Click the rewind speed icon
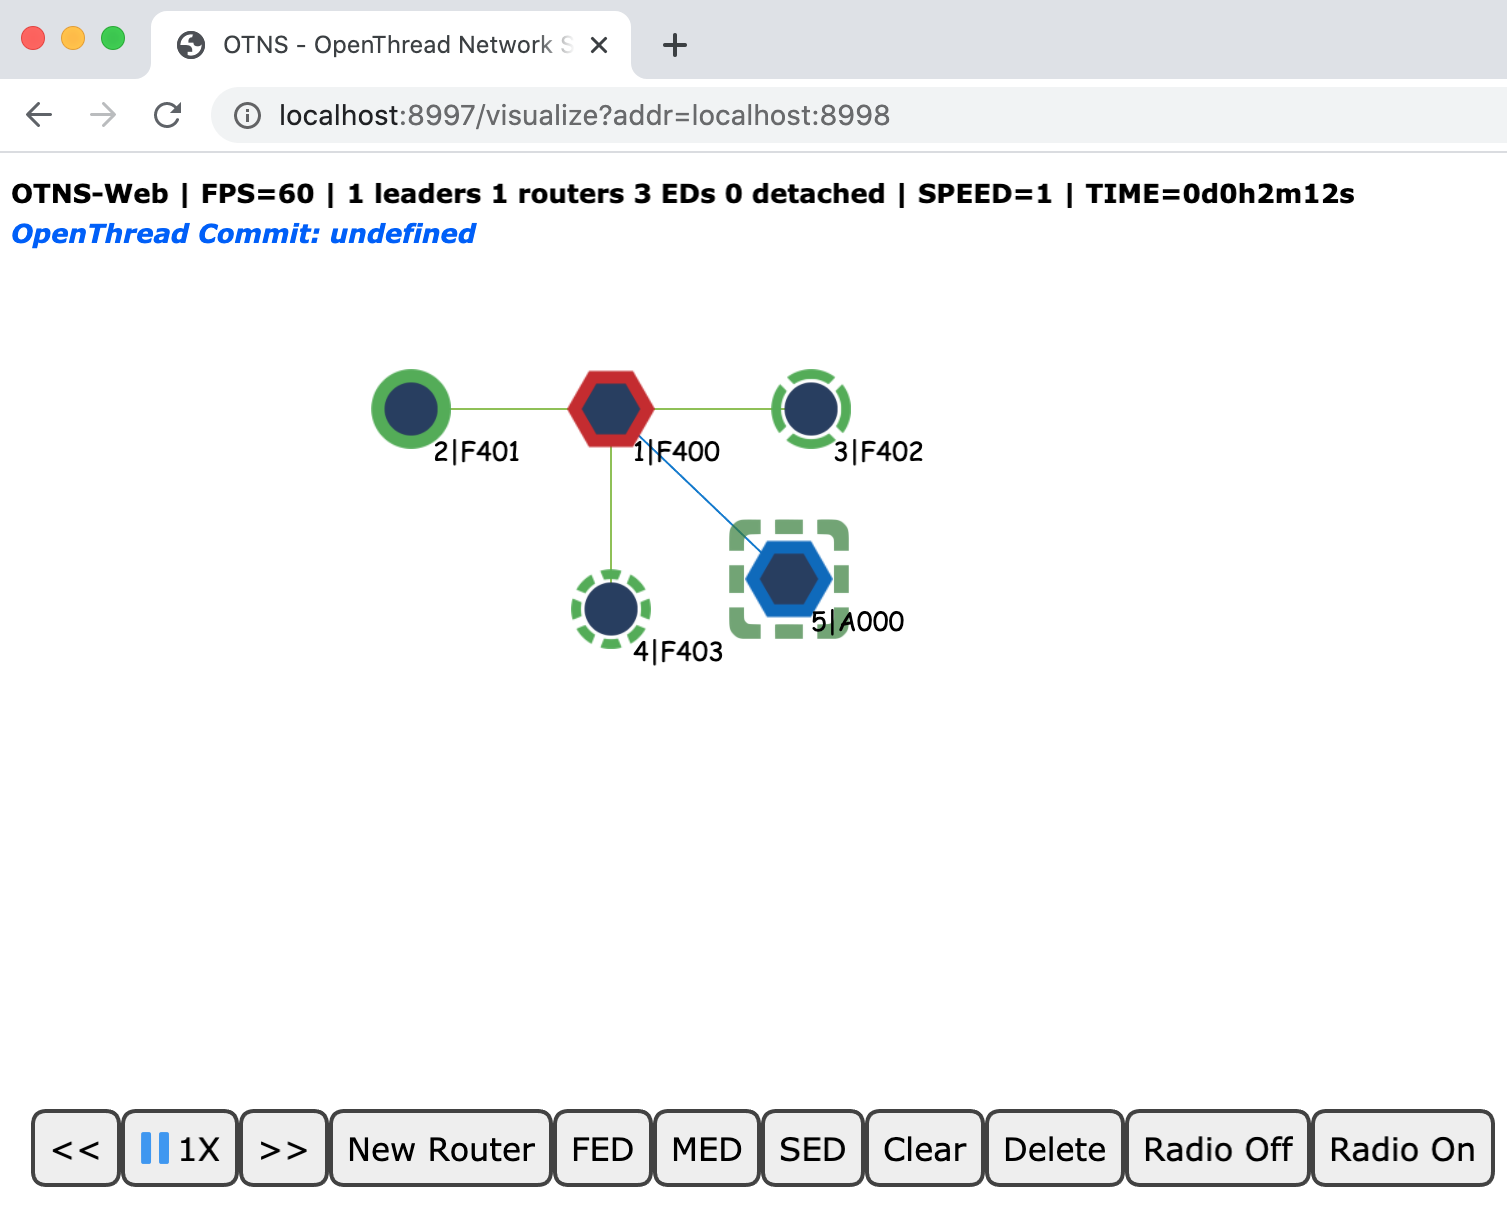Image resolution: width=1507 pixels, height=1227 pixels. (75, 1148)
